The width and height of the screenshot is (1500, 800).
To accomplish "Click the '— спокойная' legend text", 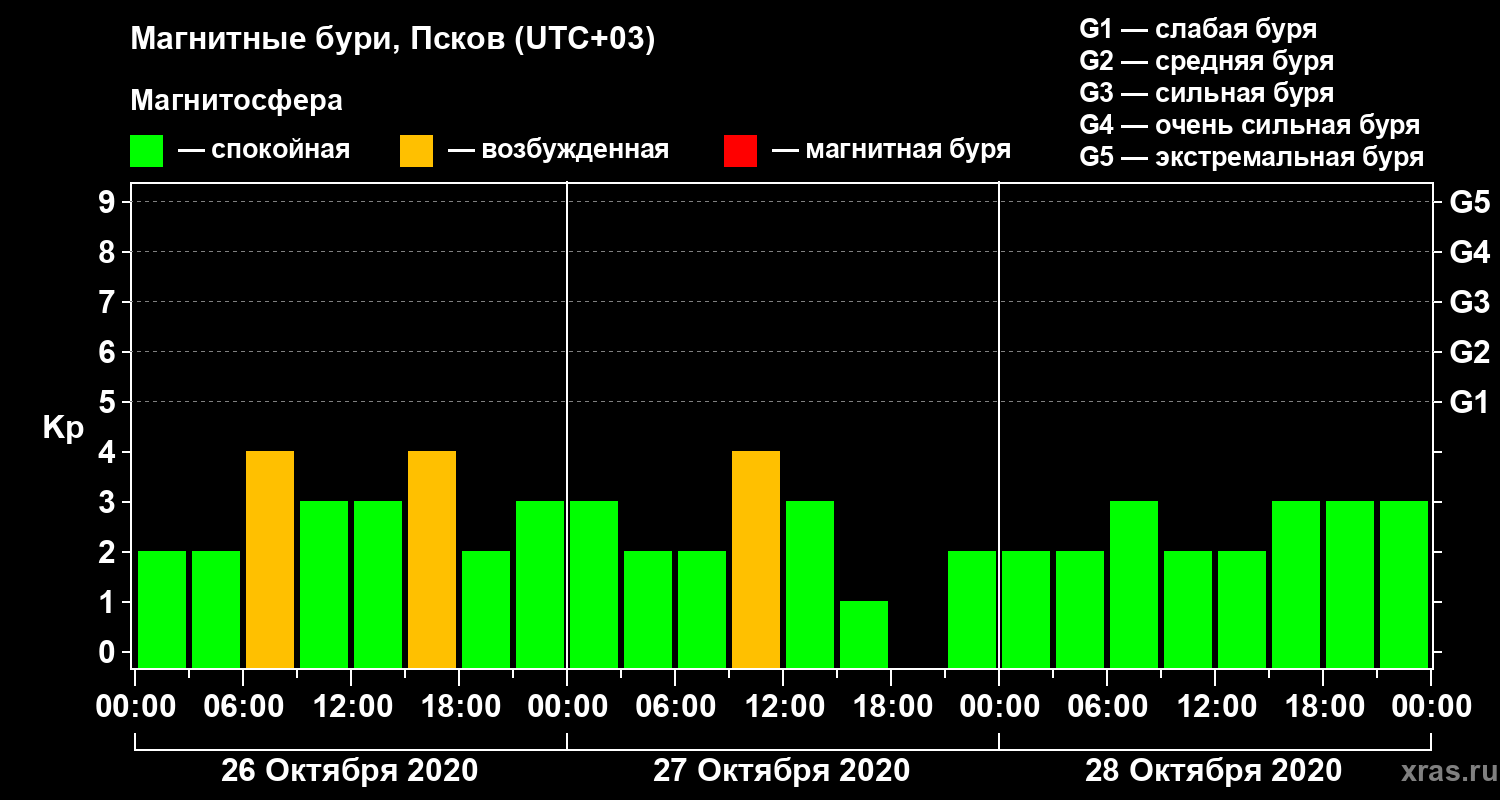I will [263, 151].
